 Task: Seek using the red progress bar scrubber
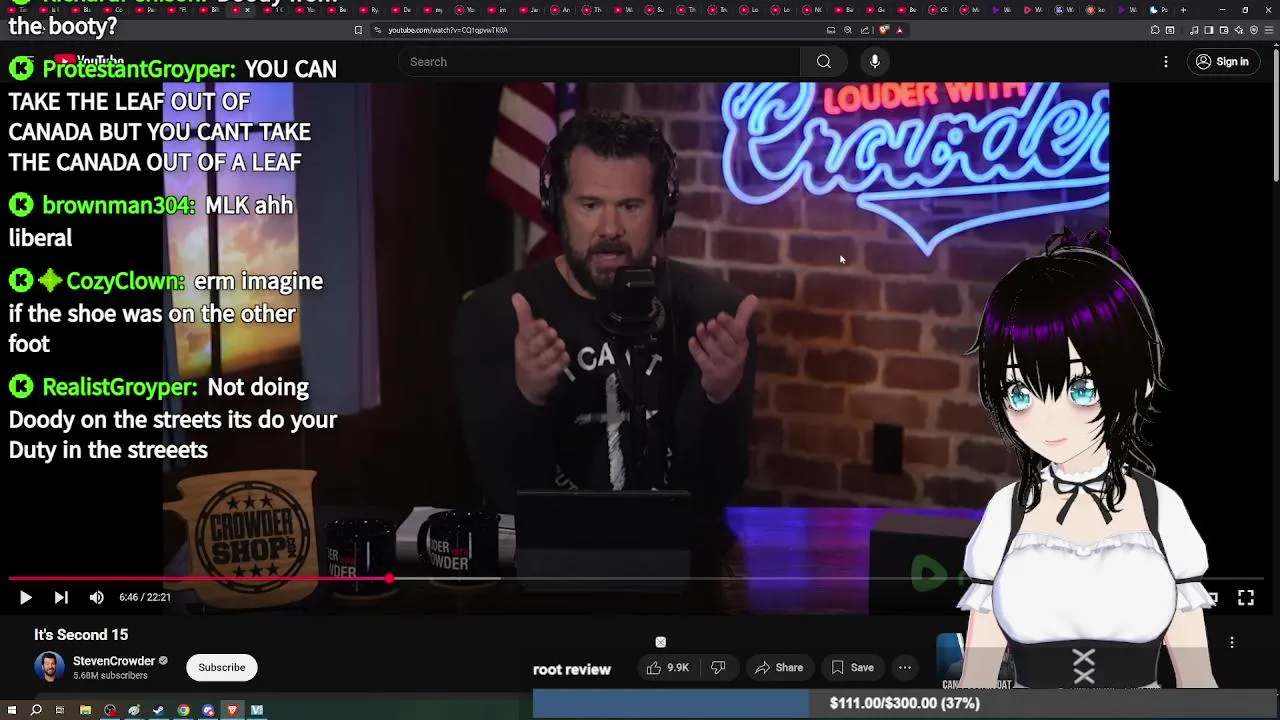[x=389, y=578]
